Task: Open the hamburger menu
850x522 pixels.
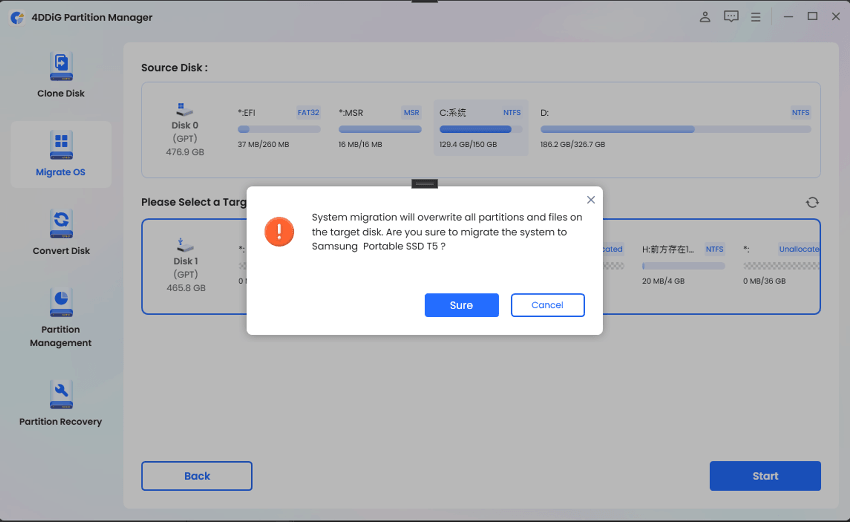Action: [x=756, y=17]
